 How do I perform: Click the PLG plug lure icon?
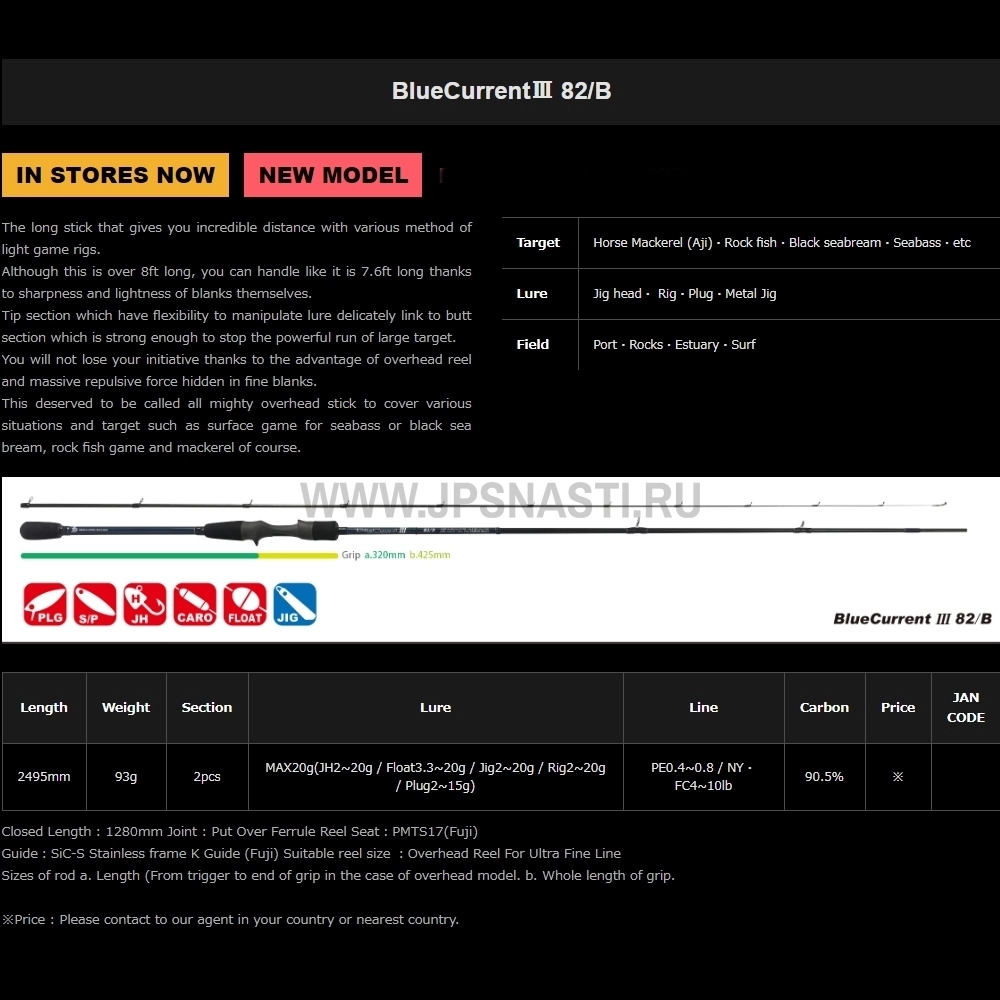pos(45,604)
